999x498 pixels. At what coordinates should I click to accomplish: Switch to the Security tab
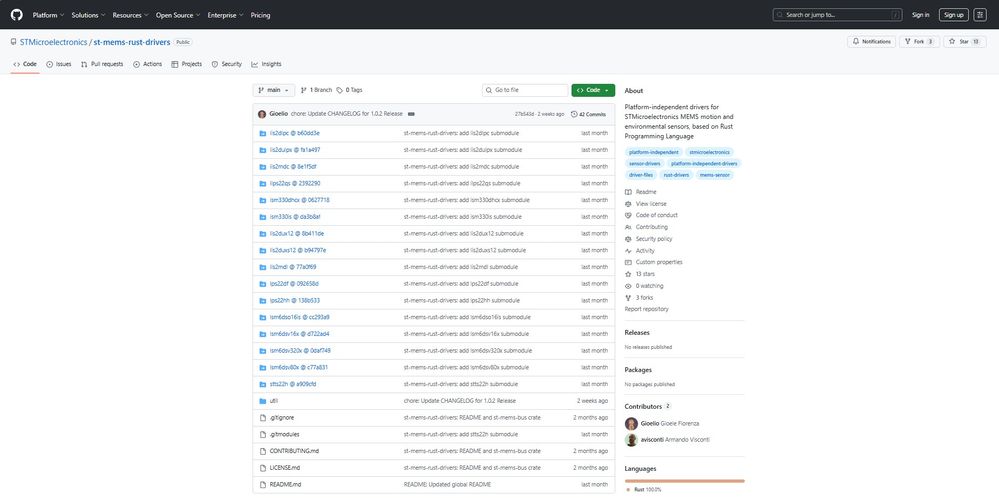pos(227,64)
